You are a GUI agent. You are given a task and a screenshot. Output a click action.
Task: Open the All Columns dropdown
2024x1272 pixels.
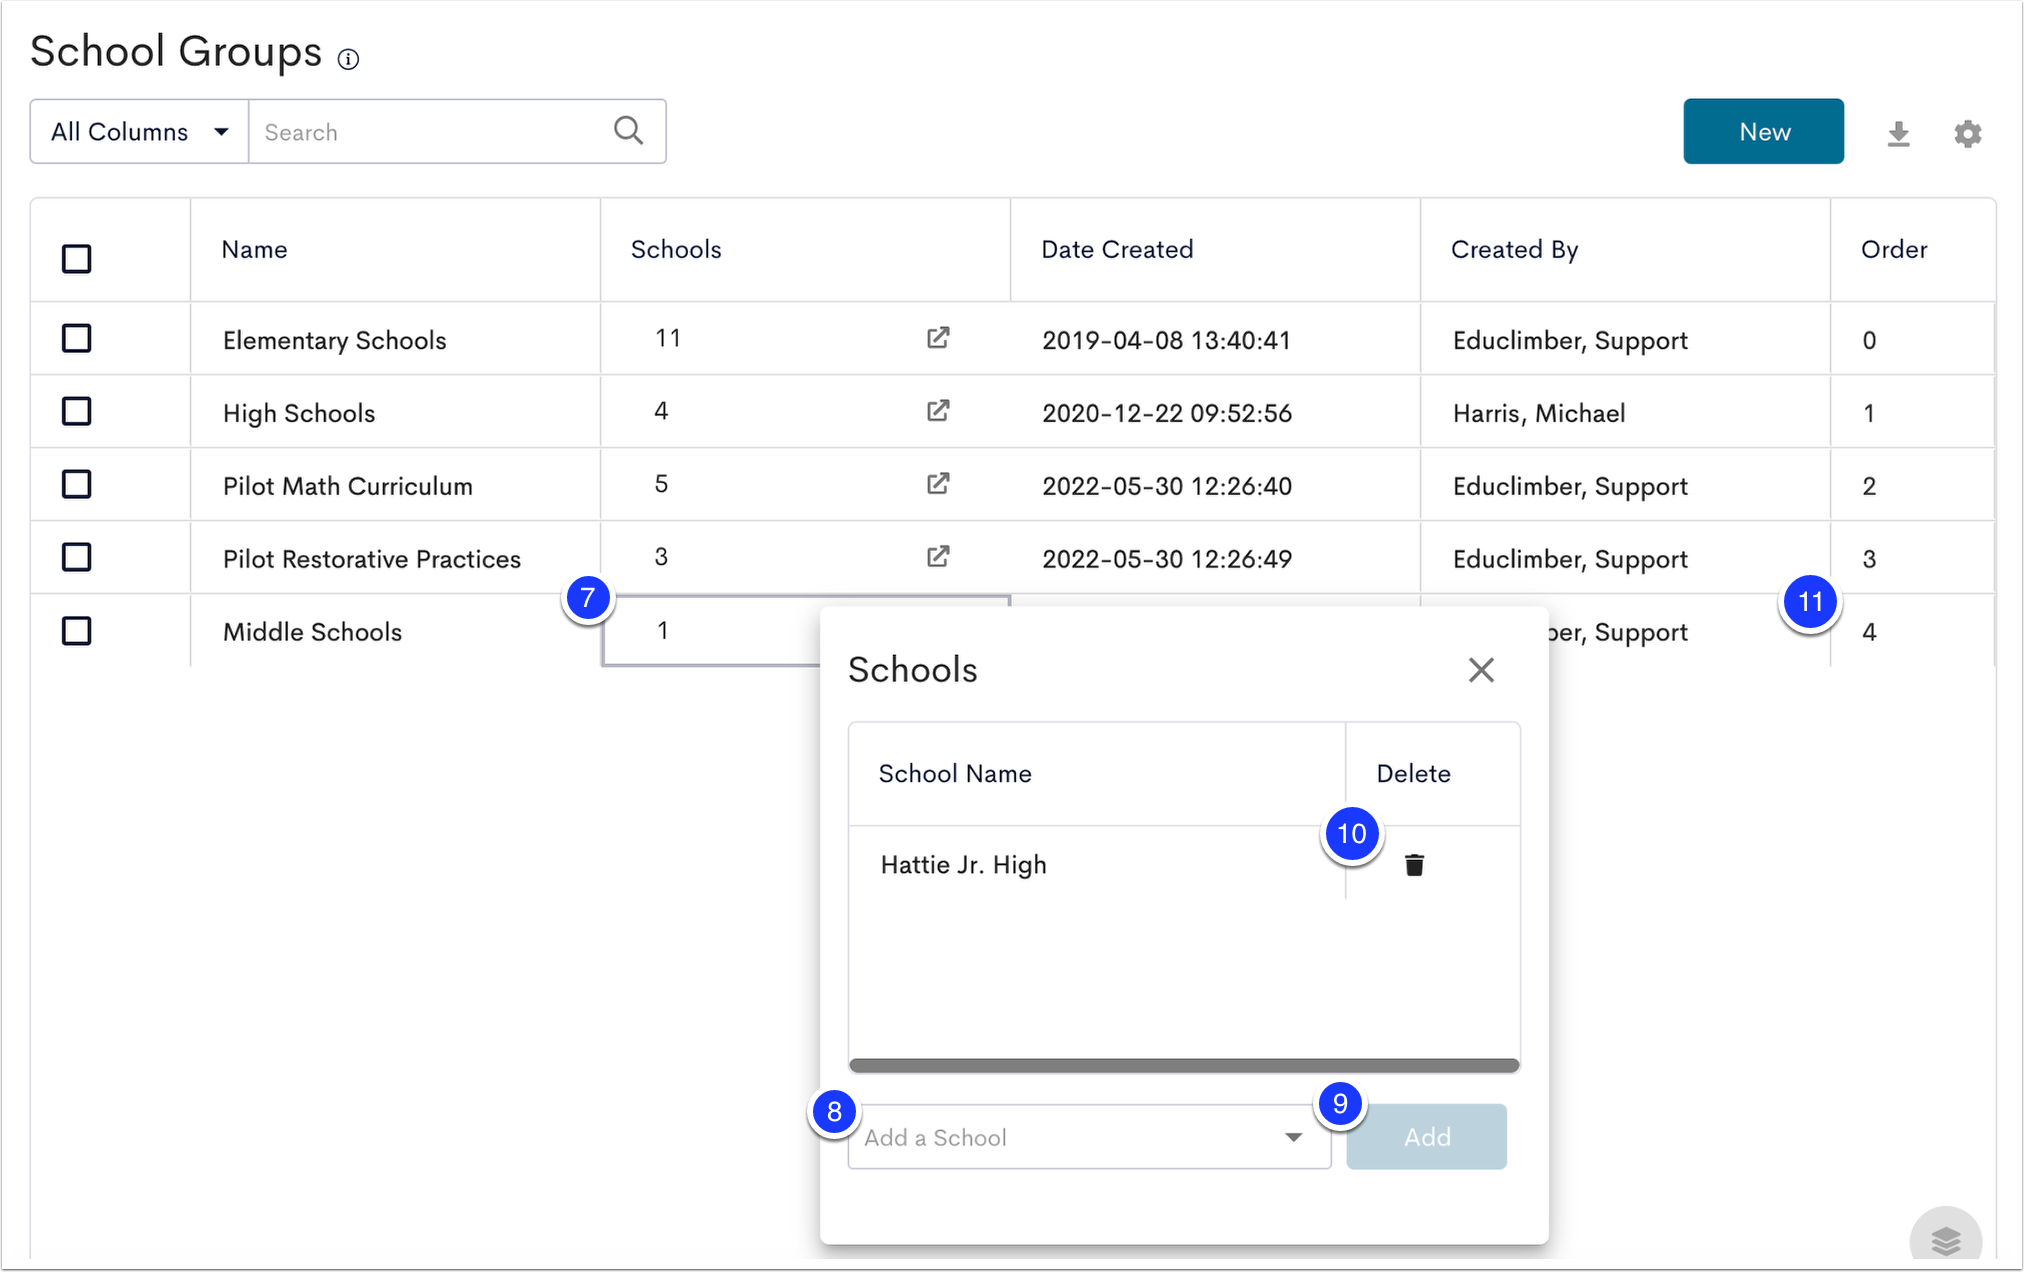pyautogui.click(x=139, y=131)
